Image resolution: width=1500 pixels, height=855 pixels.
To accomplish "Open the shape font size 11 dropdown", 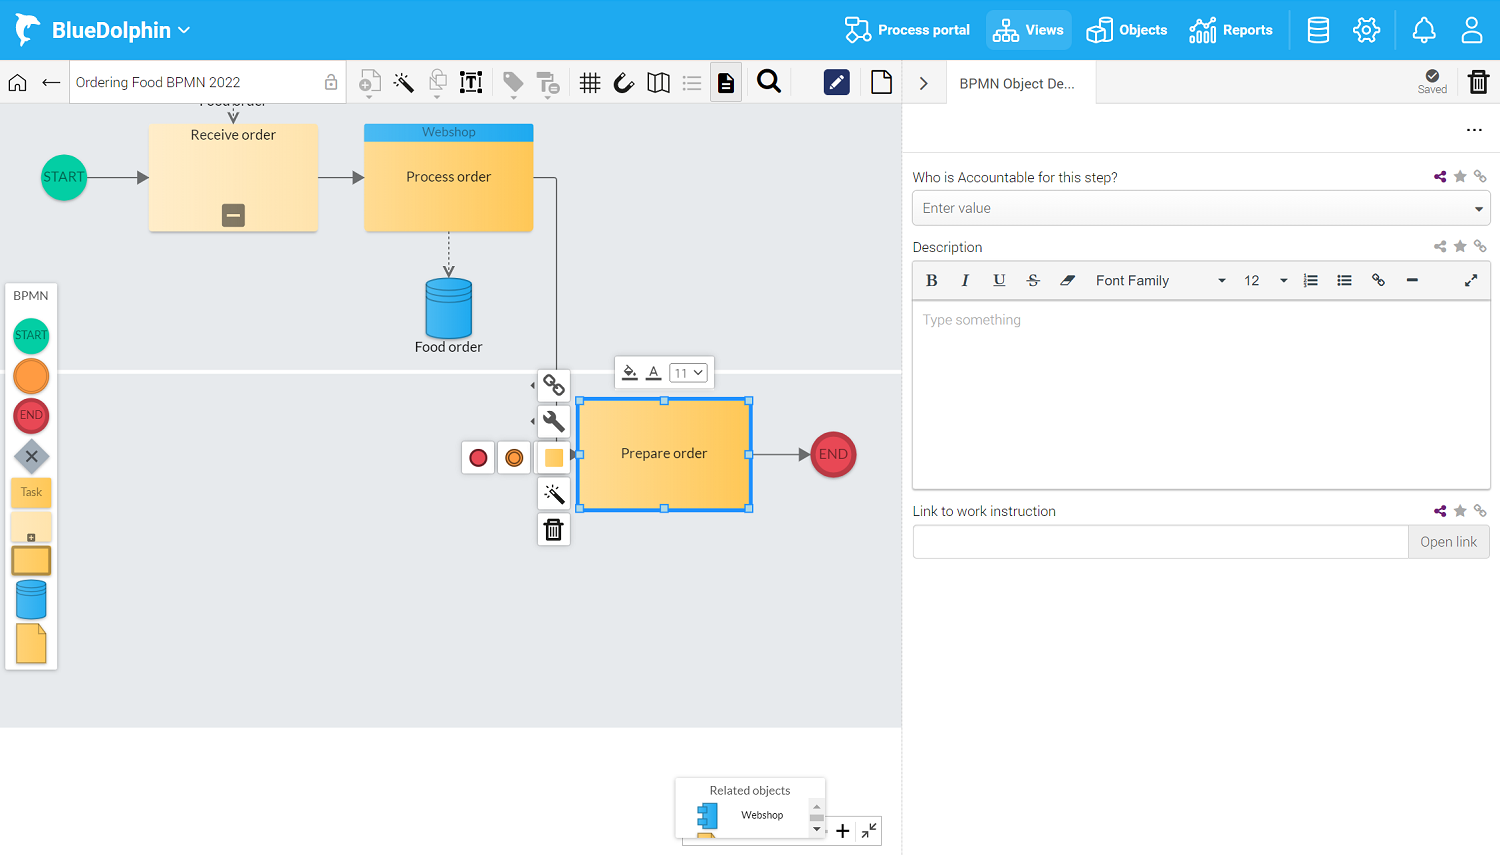I will 688,373.
